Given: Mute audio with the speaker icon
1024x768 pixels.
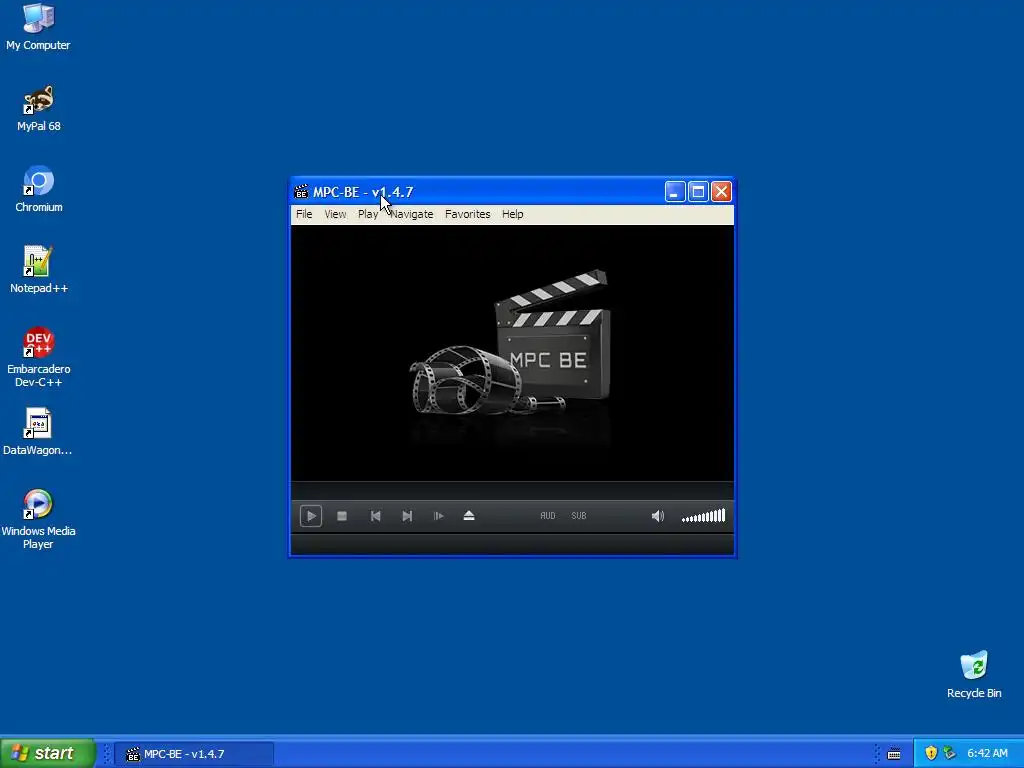Looking at the screenshot, I should [658, 516].
